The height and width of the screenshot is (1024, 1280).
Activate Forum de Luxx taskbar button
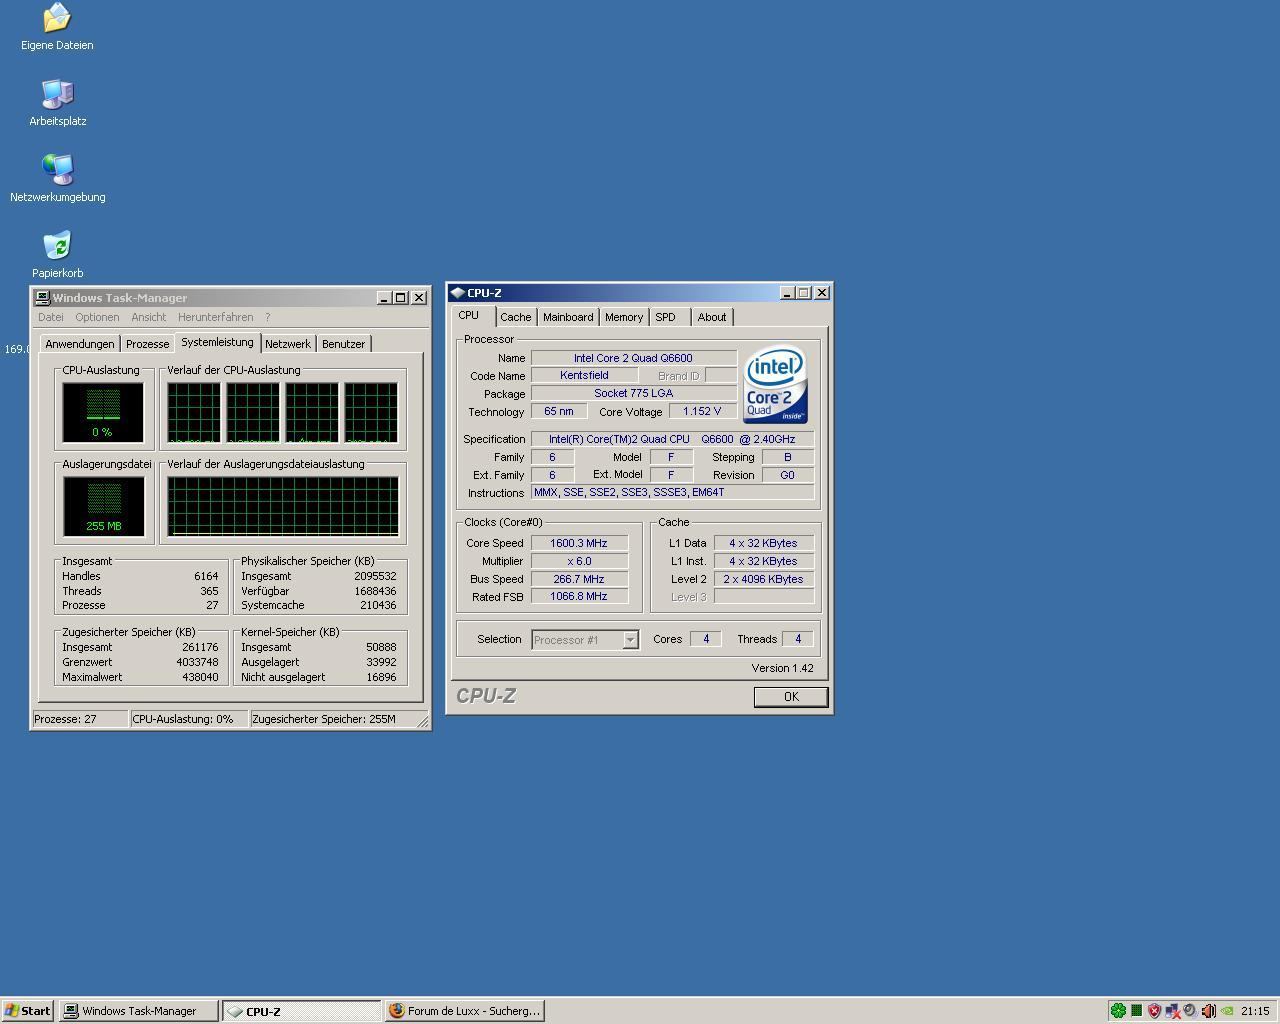pos(464,1011)
